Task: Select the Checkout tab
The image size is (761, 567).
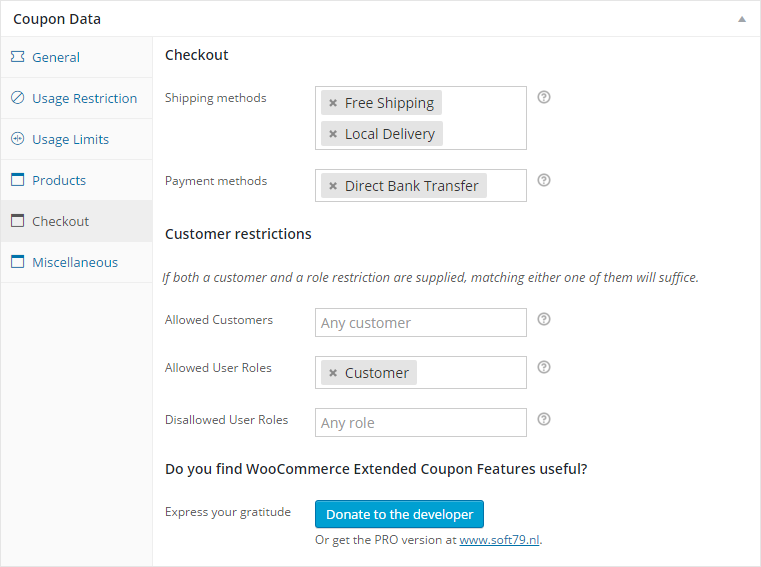Action: pyautogui.click(x=60, y=221)
